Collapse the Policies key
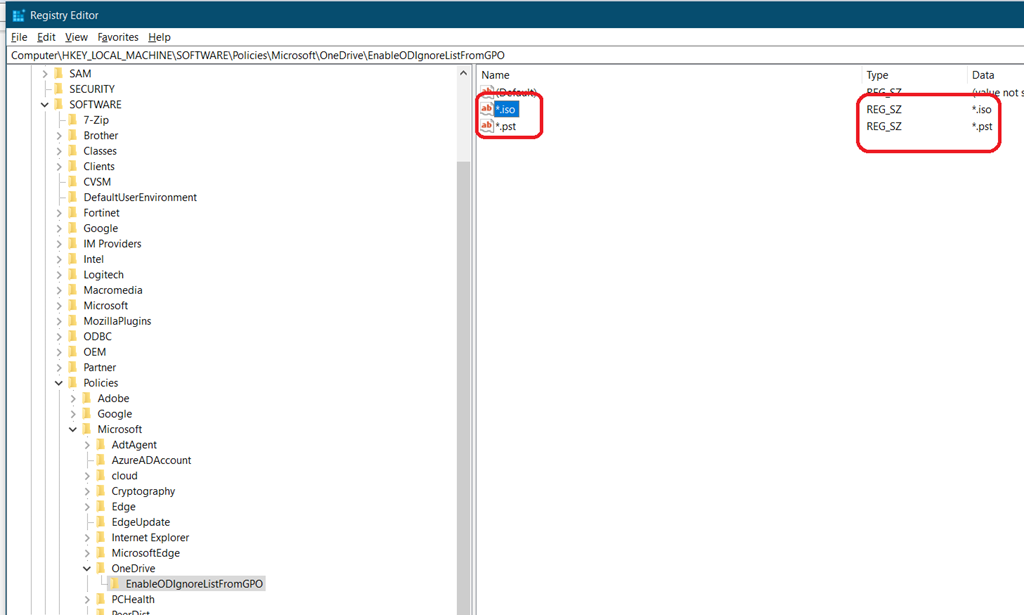Viewport: 1024px width, 615px height. 59,383
